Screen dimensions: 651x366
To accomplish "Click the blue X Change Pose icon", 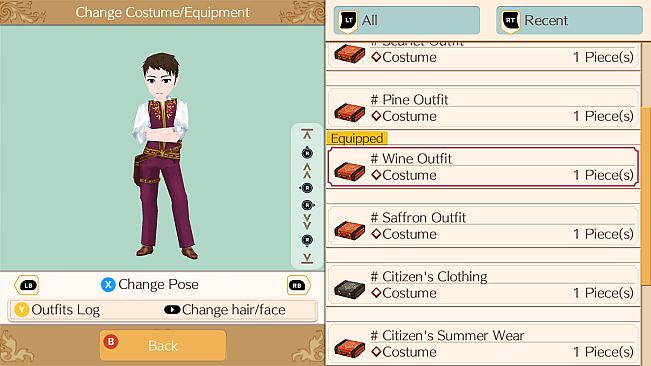I will [108, 285].
